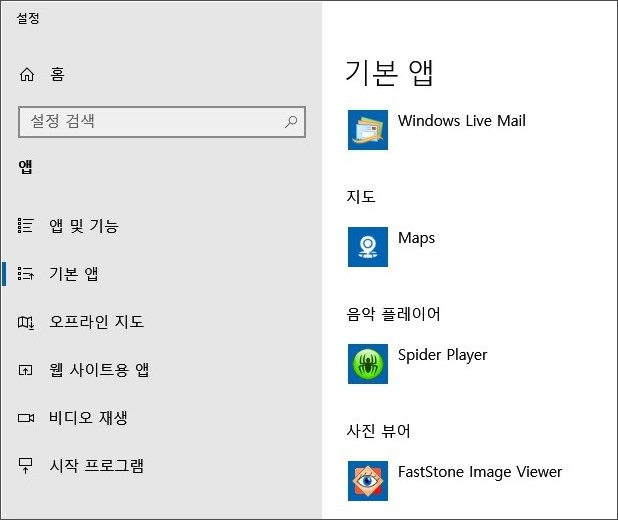This screenshot has width=618, height=520.
Task: Click the 음악 플레이어 section label
Action: point(393,314)
